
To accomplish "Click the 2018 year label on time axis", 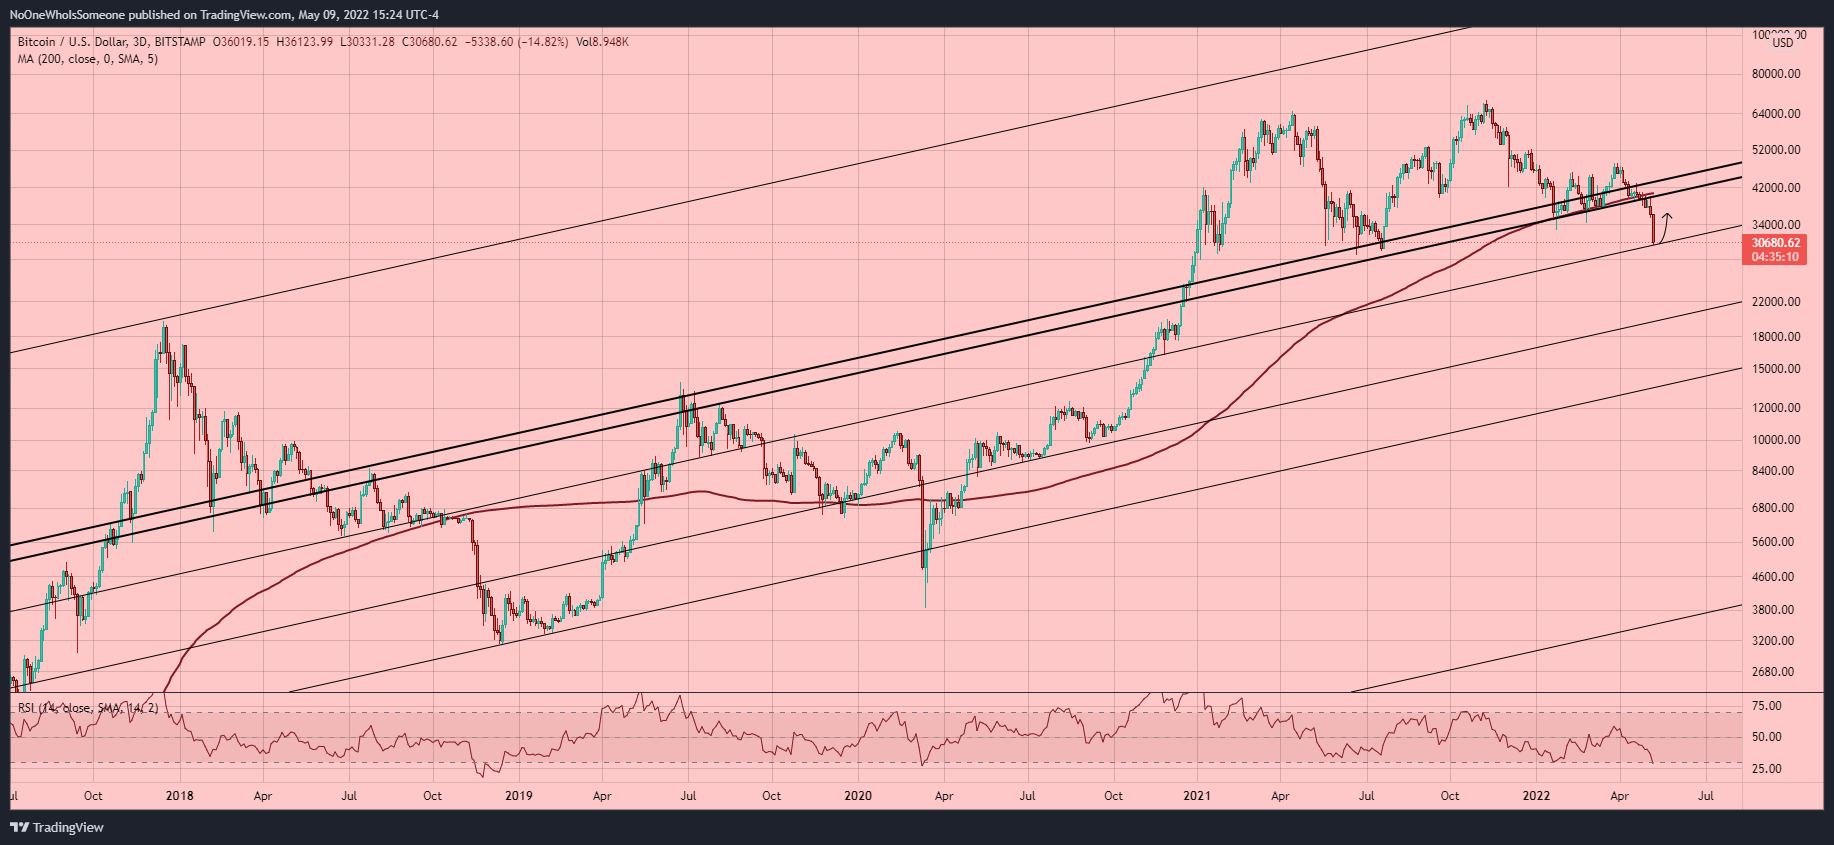I will coord(180,797).
